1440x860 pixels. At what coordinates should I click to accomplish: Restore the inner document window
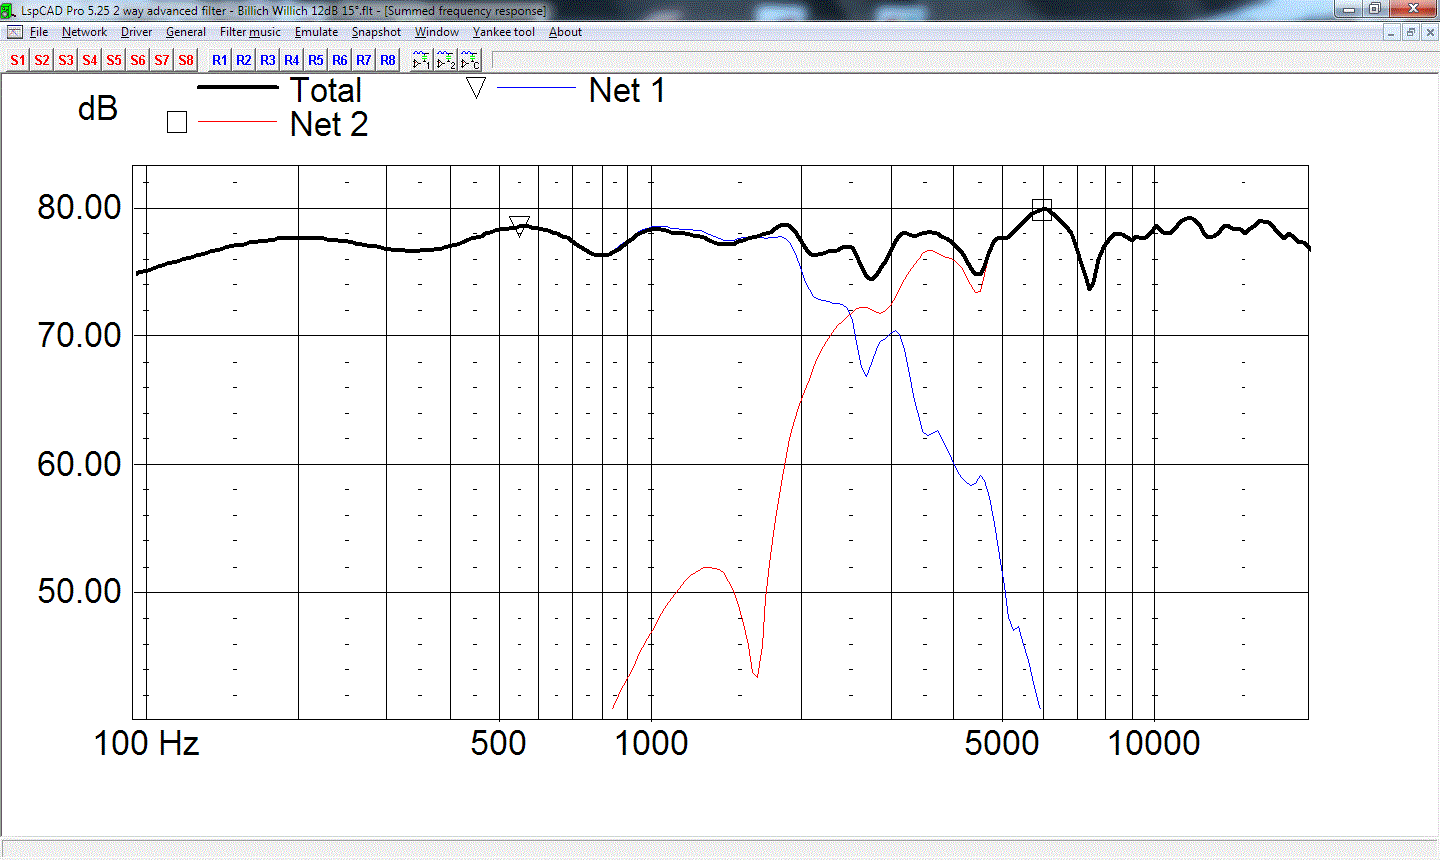[x=1410, y=32]
